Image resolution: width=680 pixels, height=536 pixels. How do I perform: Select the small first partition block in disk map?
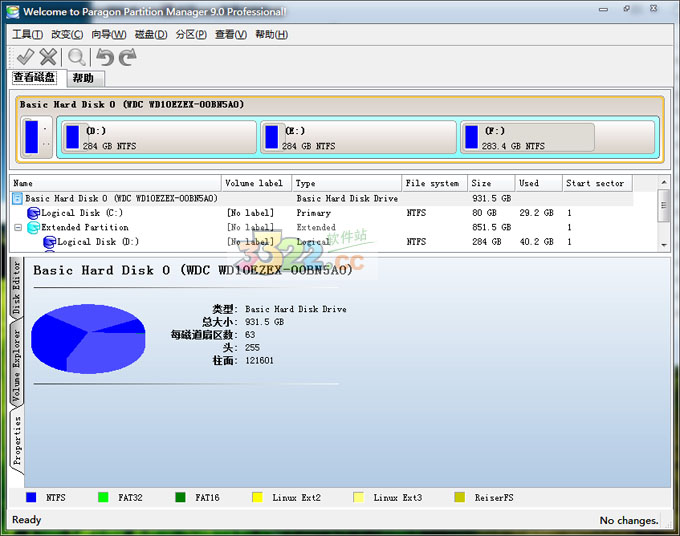pyautogui.click(x=37, y=137)
